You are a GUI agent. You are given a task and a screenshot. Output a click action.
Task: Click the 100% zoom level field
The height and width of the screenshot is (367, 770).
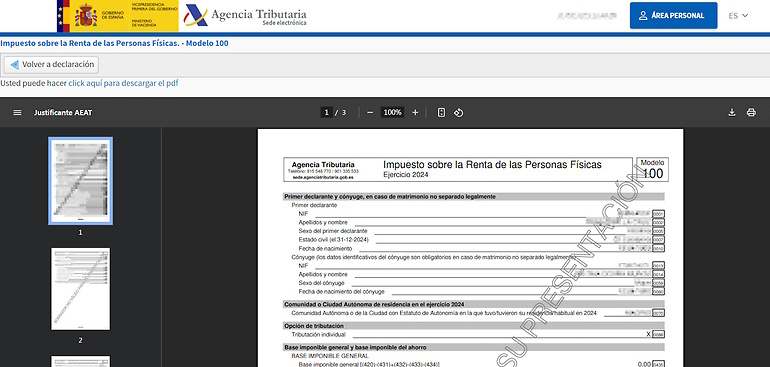(x=392, y=113)
